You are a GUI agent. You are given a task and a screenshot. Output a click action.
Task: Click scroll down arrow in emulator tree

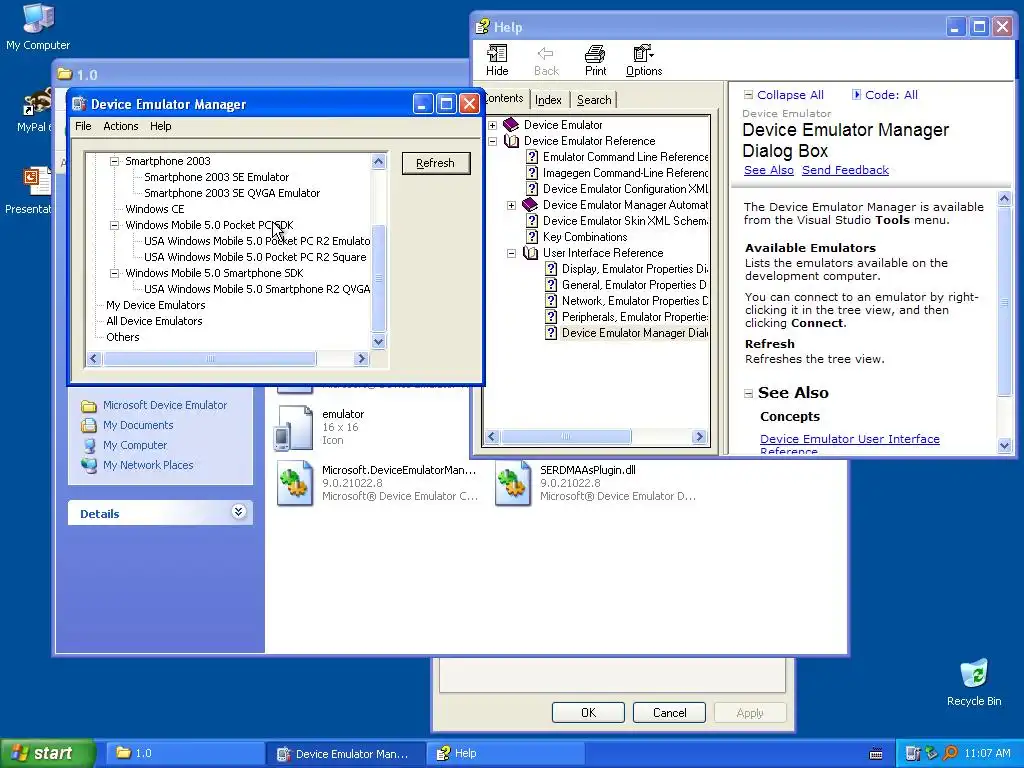pyautogui.click(x=378, y=341)
